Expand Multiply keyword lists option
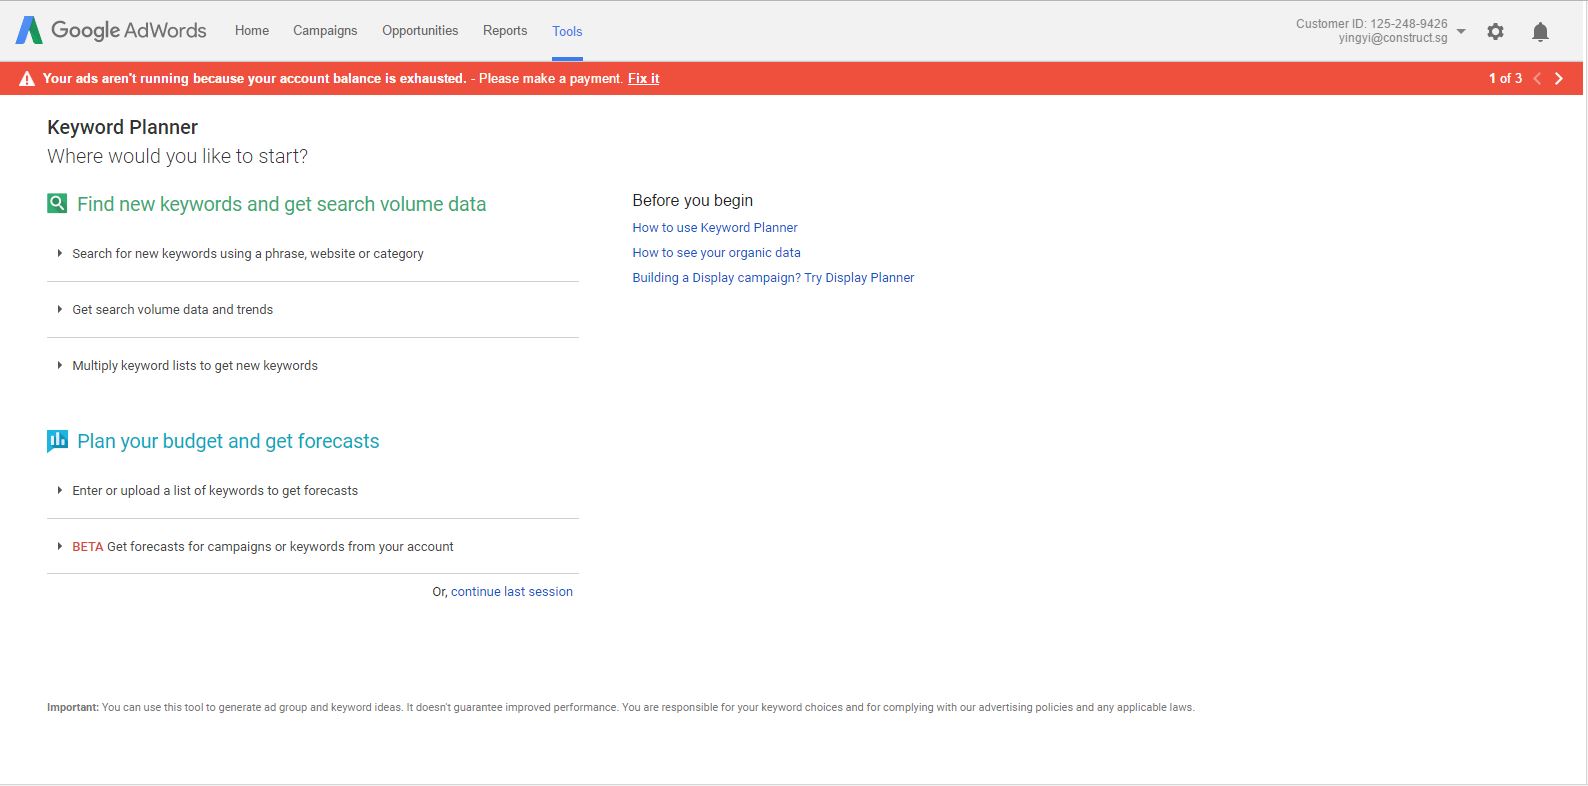 click(194, 366)
